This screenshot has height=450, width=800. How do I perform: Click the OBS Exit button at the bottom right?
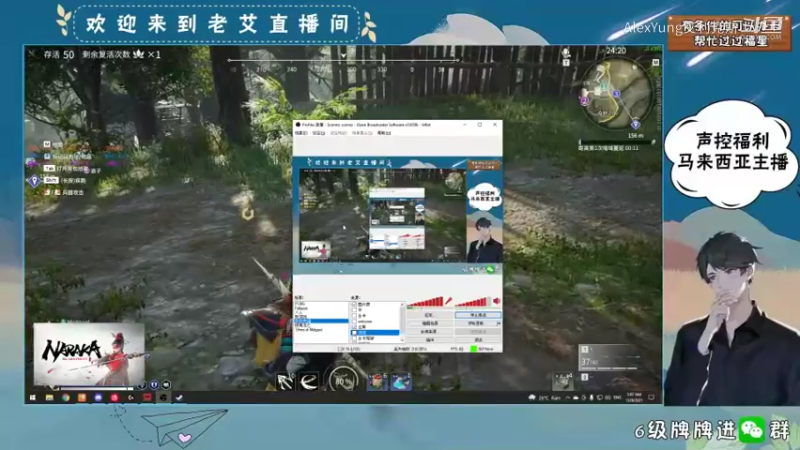point(478,340)
